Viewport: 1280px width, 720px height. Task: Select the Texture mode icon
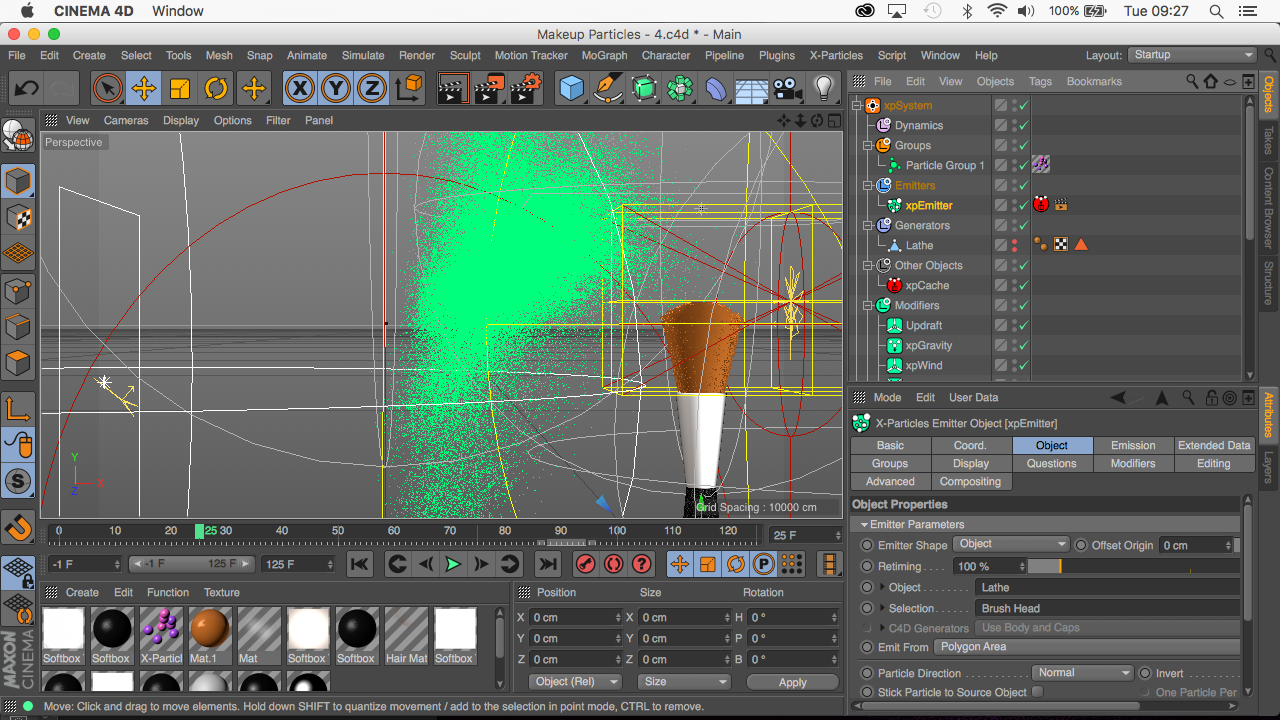18,218
